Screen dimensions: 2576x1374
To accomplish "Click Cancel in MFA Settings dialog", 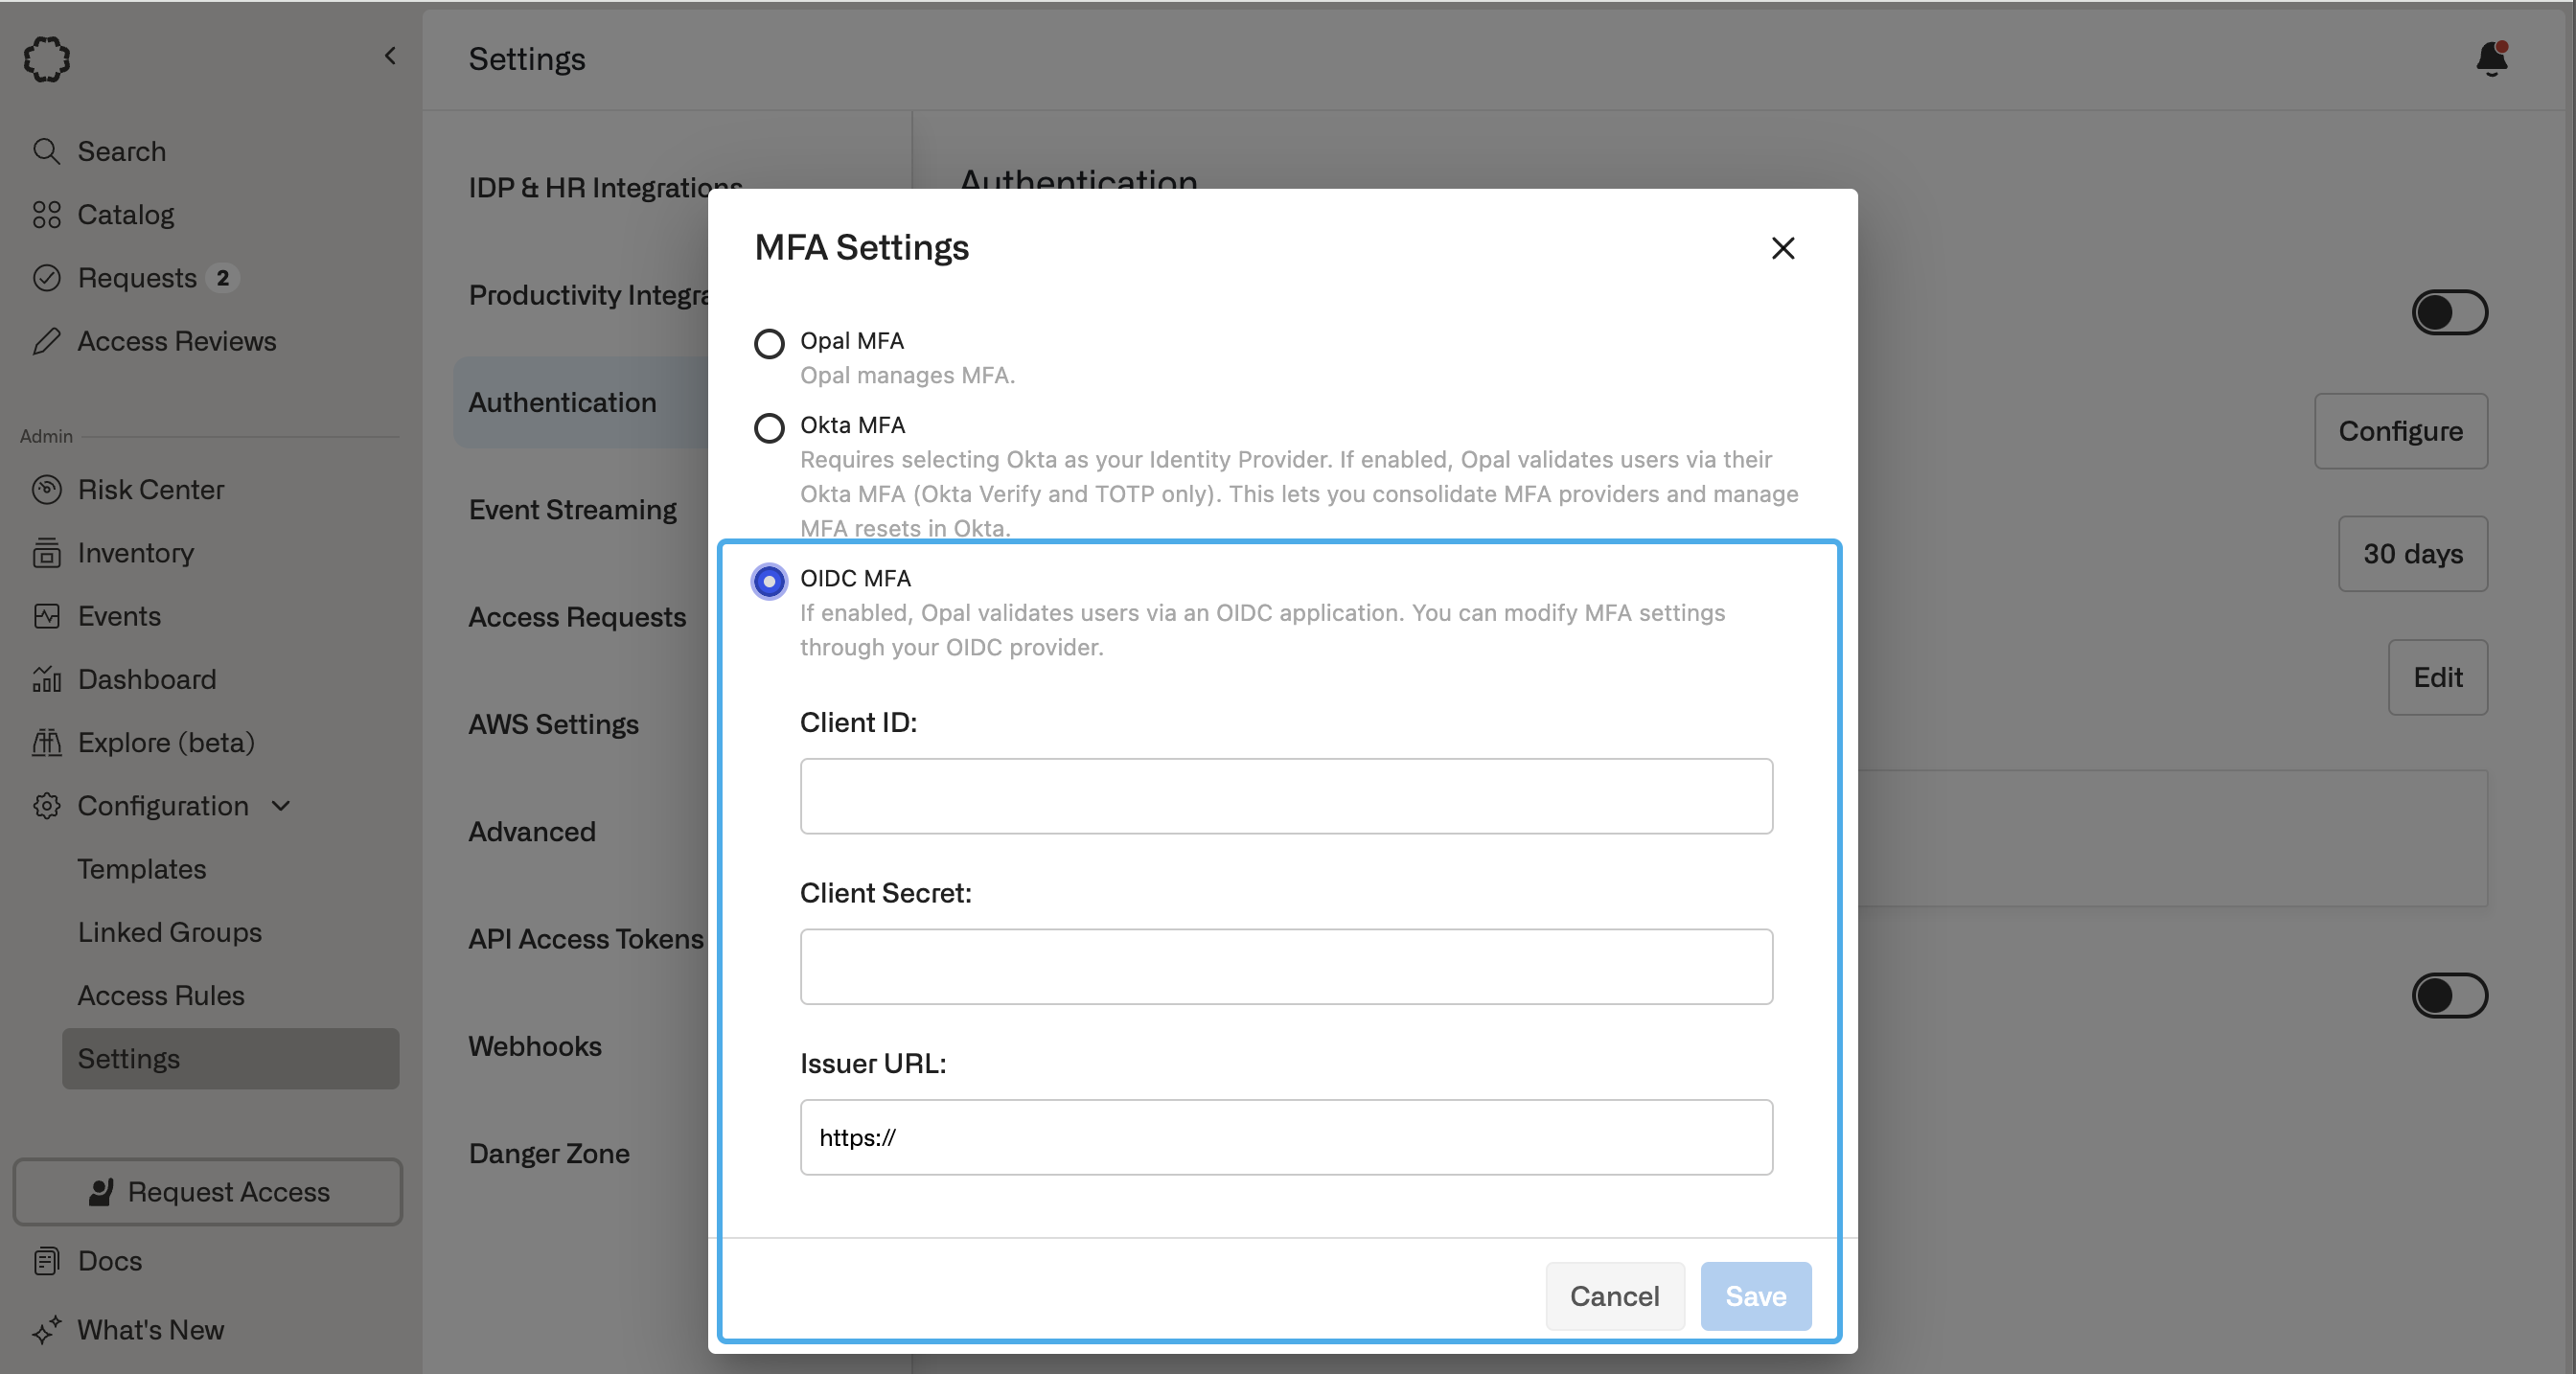I will tap(1613, 1296).
